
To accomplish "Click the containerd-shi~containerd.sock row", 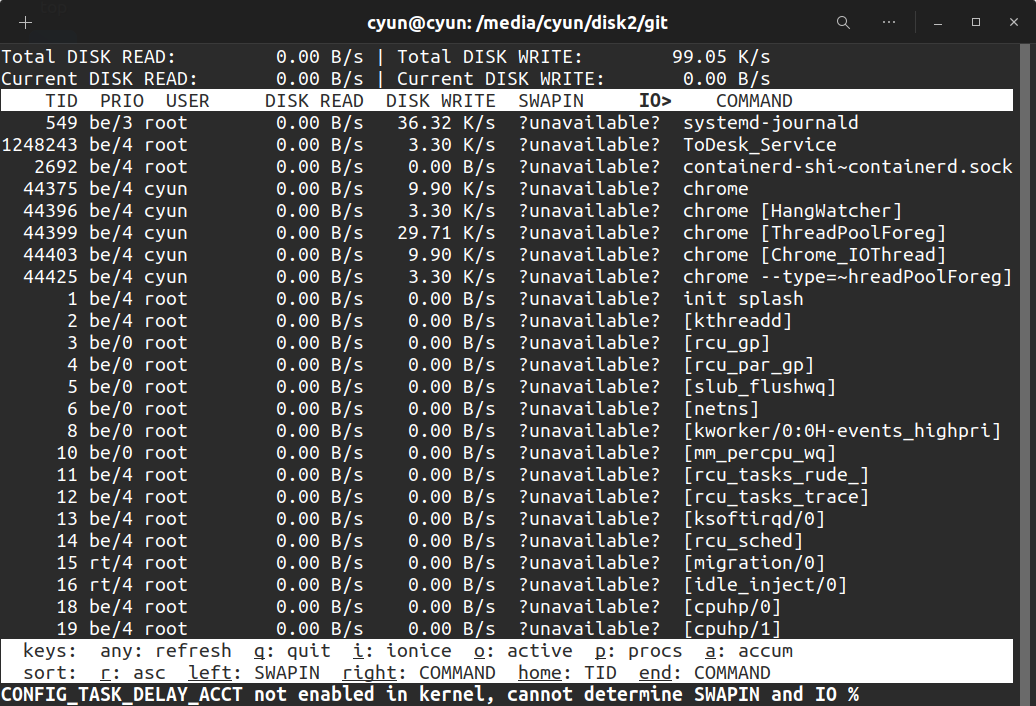I will [x=507, y=166].
